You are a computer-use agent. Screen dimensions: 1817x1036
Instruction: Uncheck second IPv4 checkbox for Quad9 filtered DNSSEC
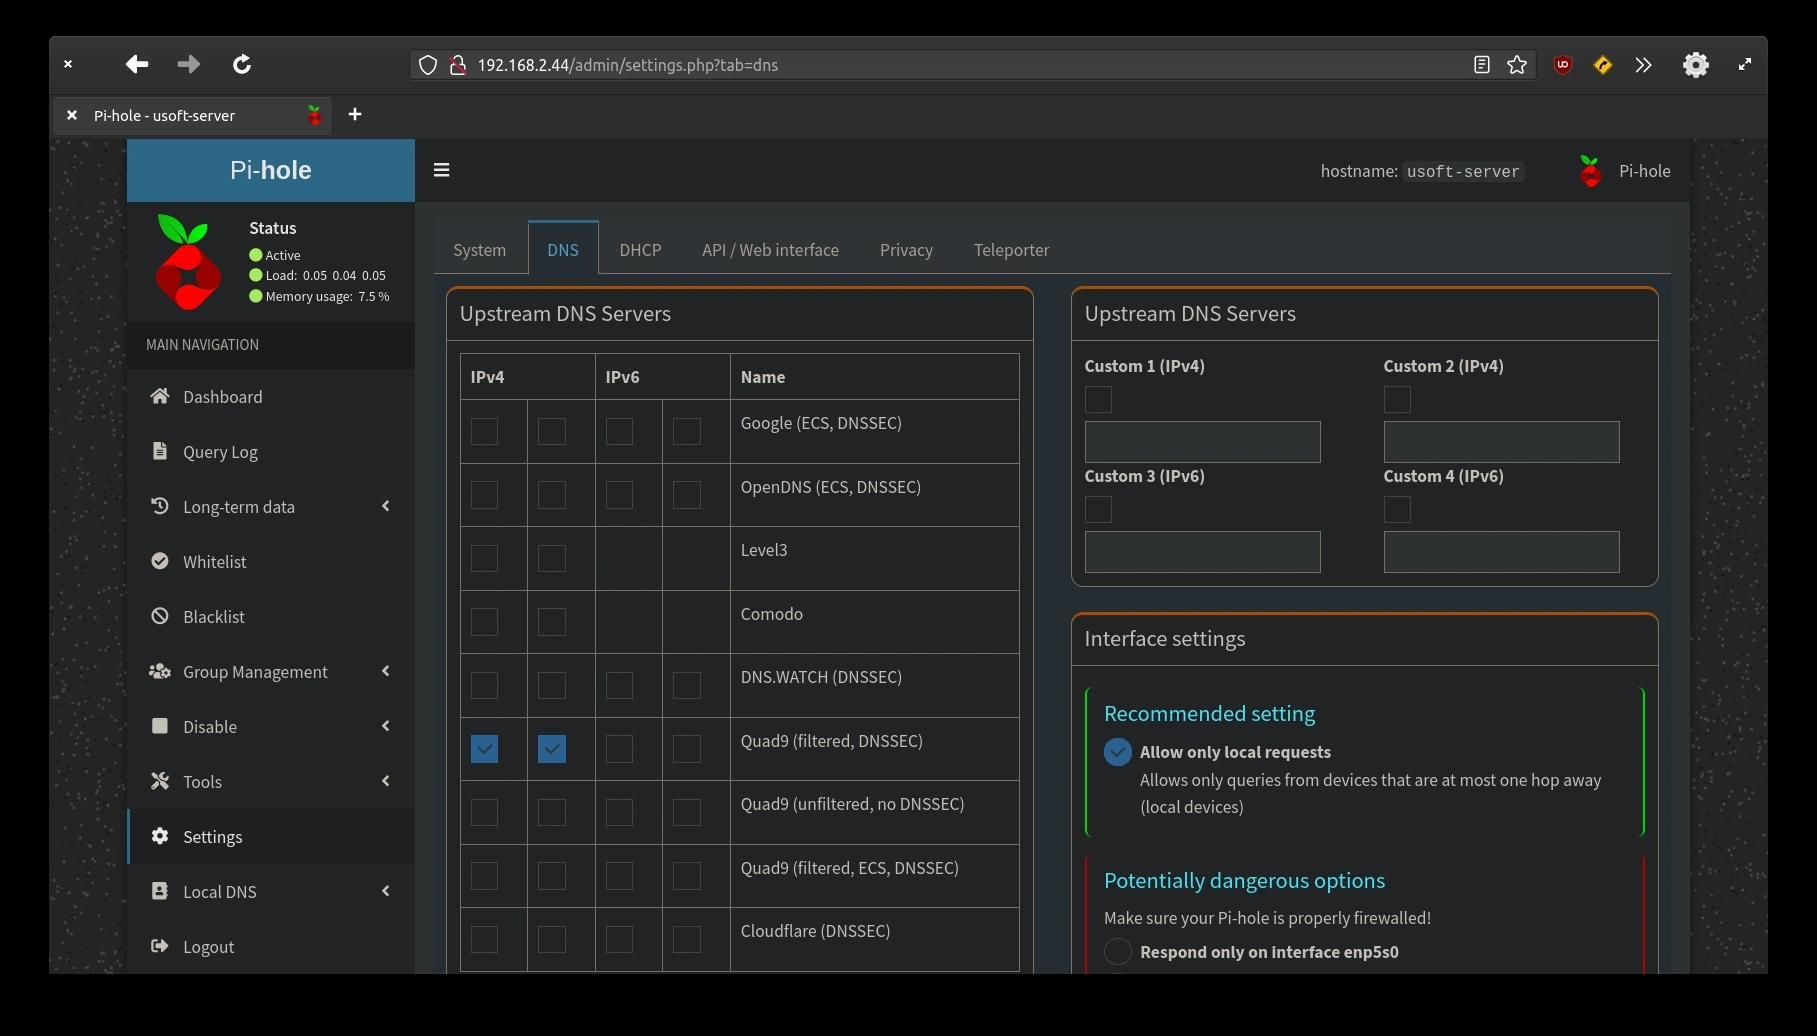pyautogui.click(x=552, y=749)
